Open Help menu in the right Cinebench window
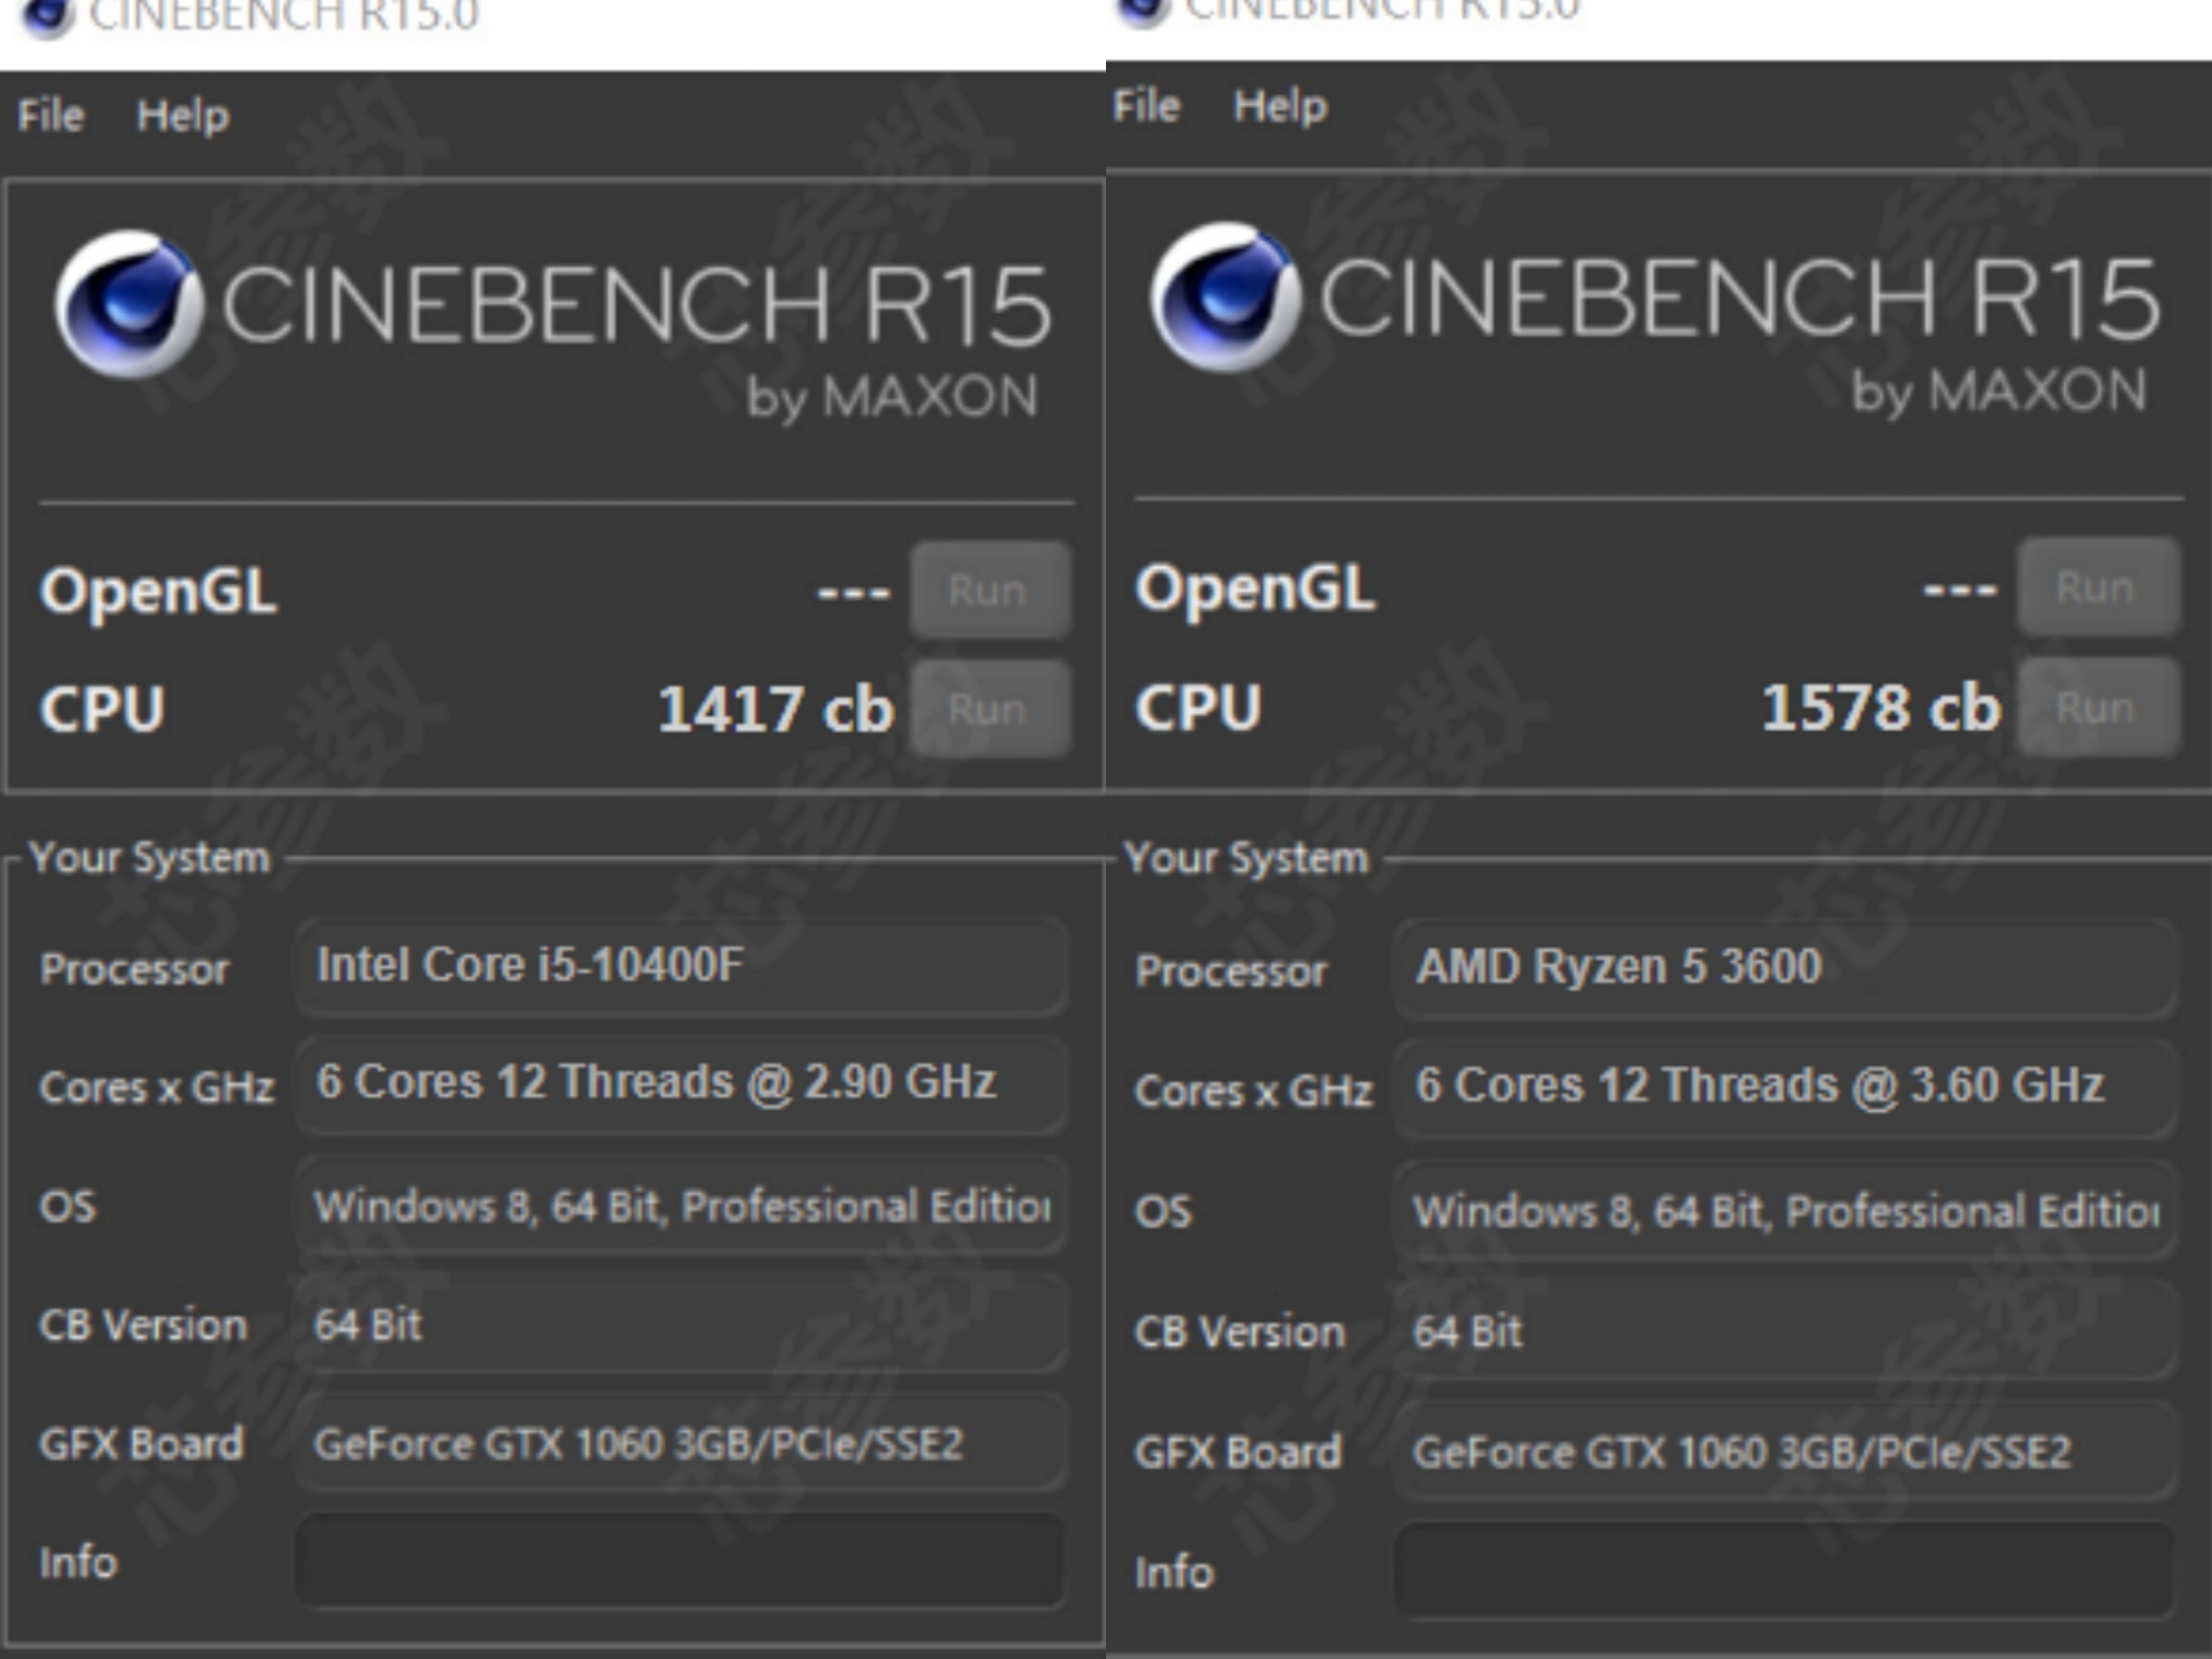 pyautogui.click(x=1280, y=107)
